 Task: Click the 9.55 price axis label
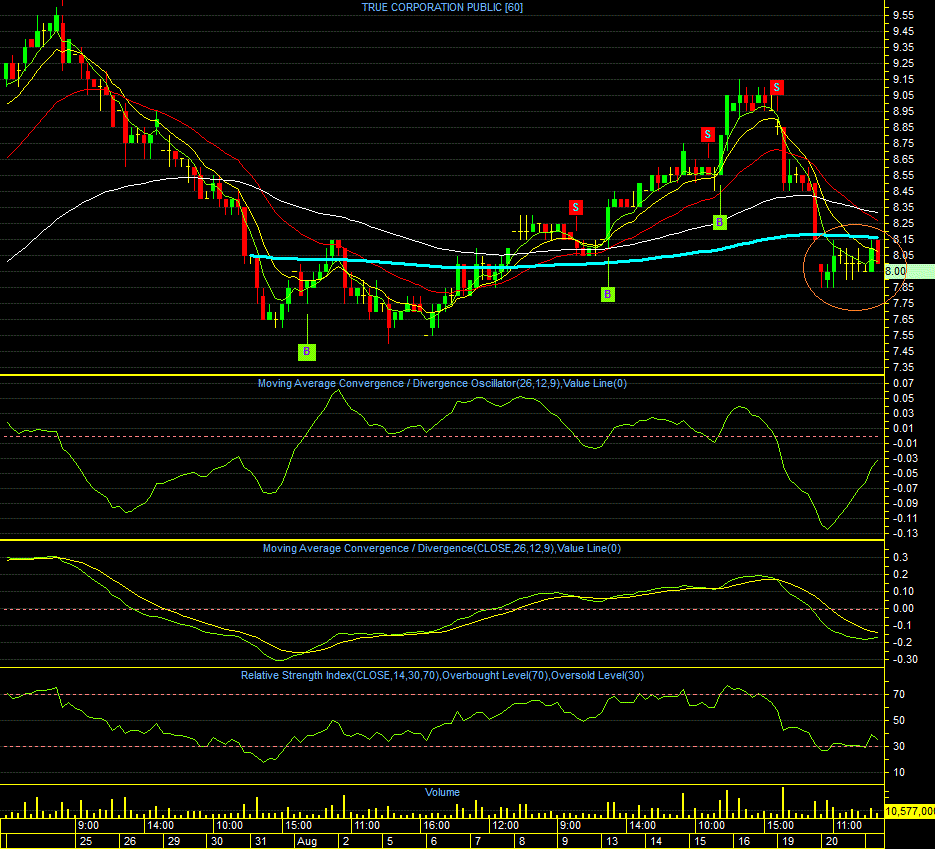pos(903,16)
